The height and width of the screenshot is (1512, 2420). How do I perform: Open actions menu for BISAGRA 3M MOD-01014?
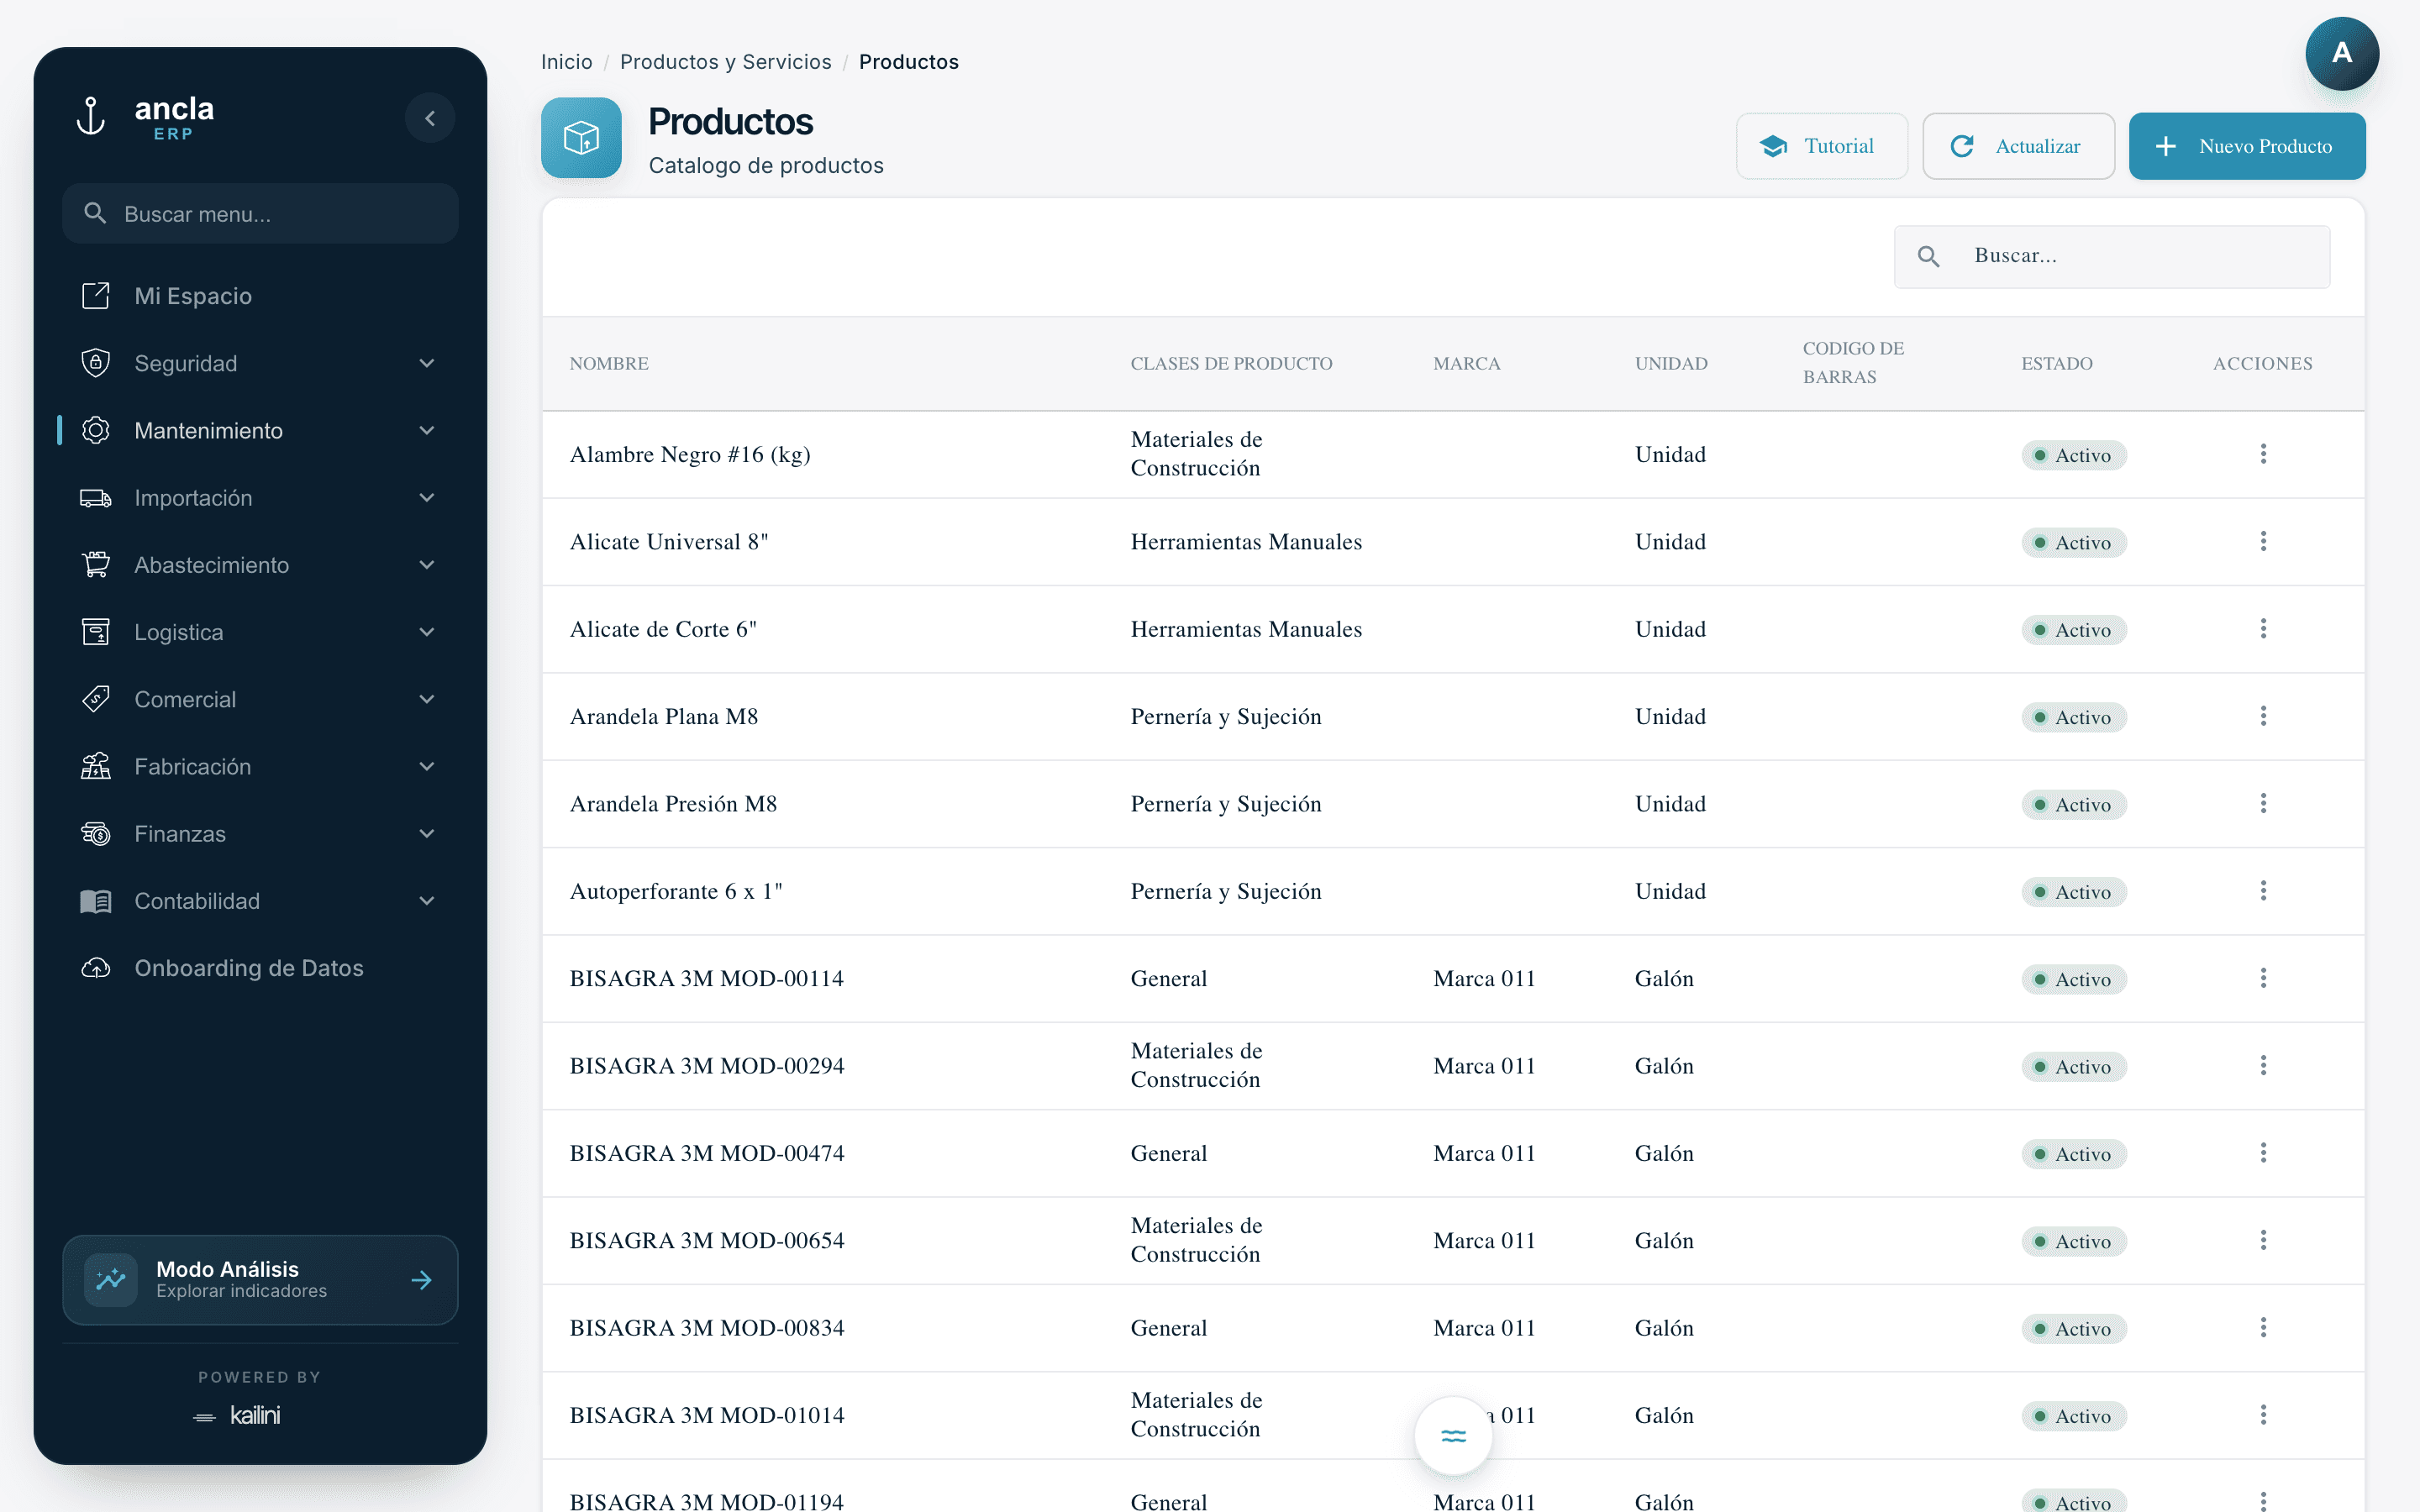(x=2263, y=1415)
